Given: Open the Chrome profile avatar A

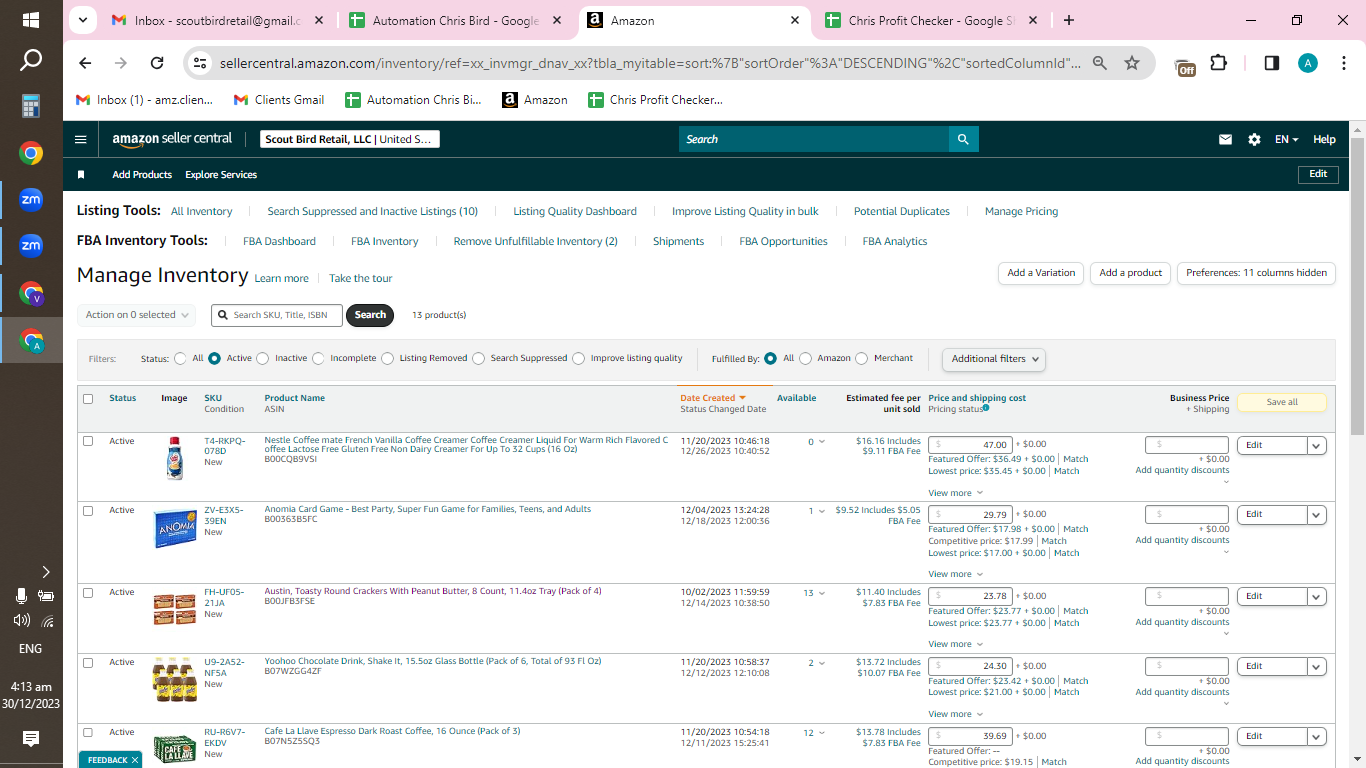Looking at the screenshot, I should [x=1308, y=63].
